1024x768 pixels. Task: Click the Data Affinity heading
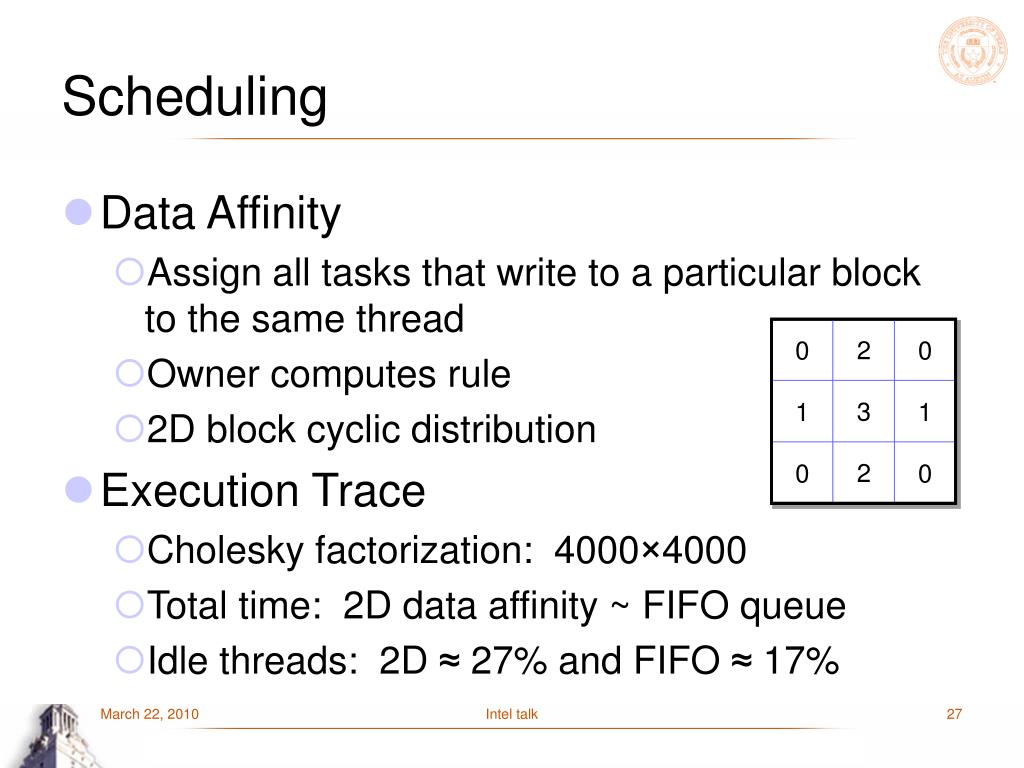pyautogui.click(x=221, y=214)
